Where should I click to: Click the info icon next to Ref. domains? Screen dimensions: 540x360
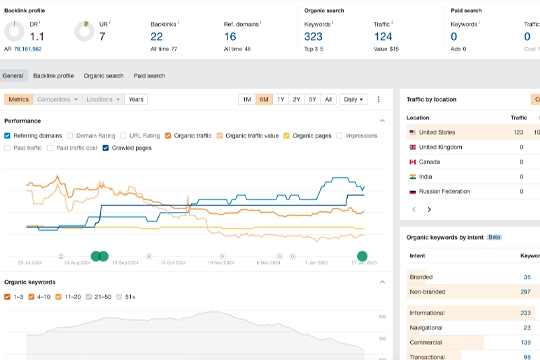(260, 22)
